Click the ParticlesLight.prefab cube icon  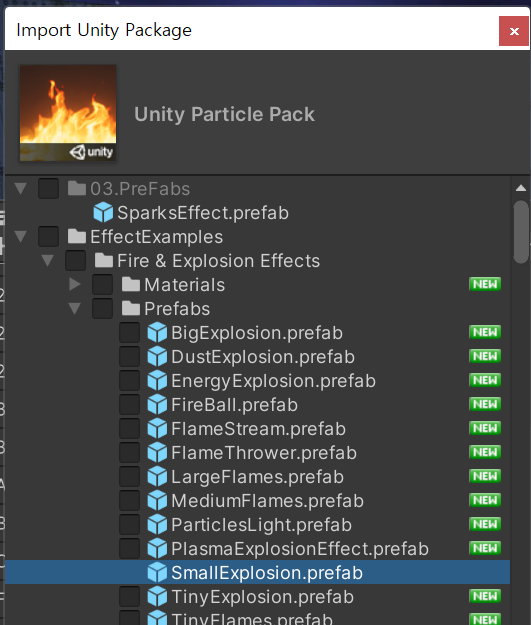click(x=157, y=525)
